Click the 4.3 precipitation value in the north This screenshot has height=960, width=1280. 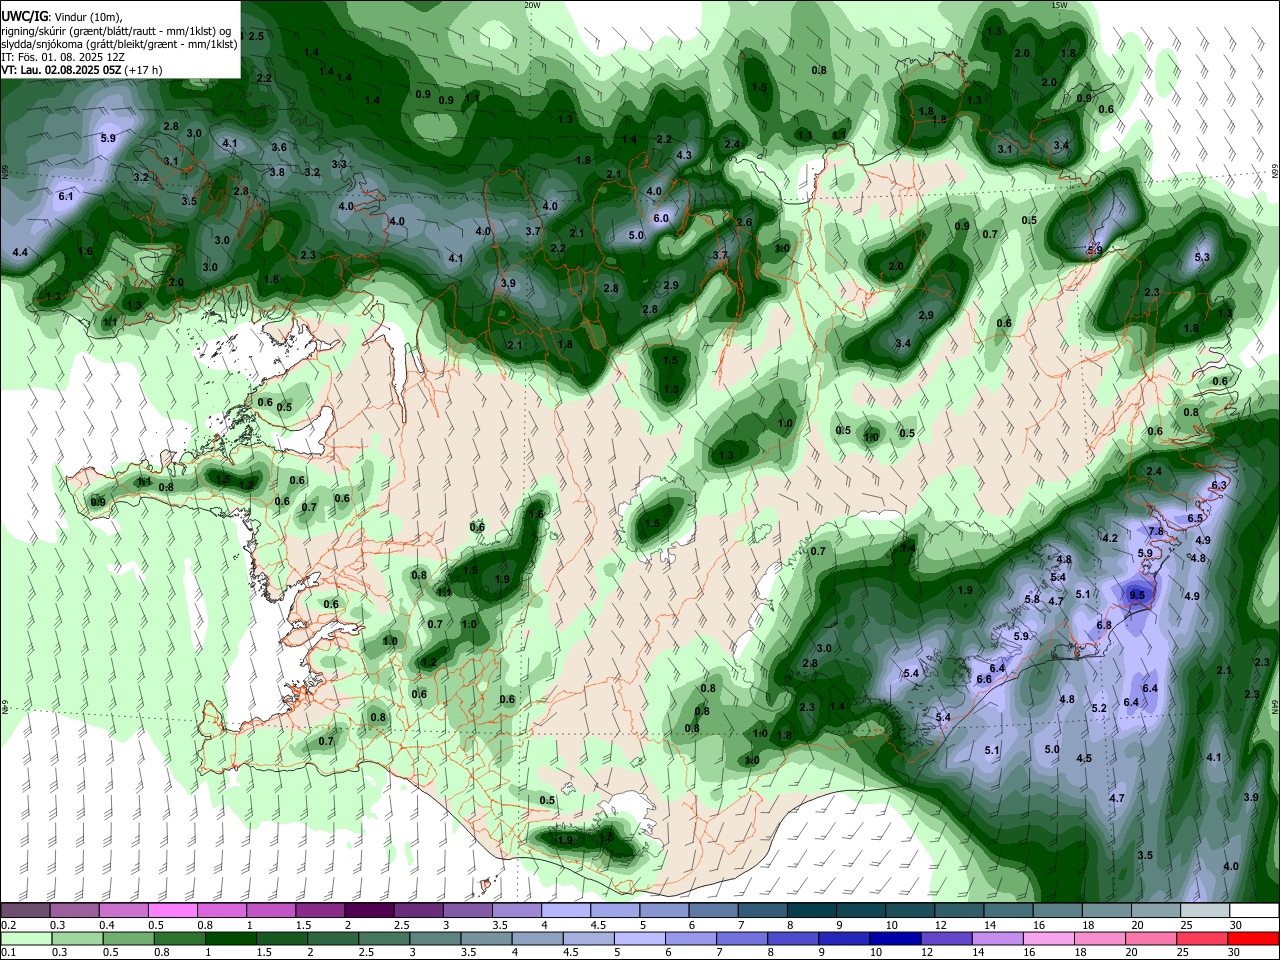click(684, 155)
